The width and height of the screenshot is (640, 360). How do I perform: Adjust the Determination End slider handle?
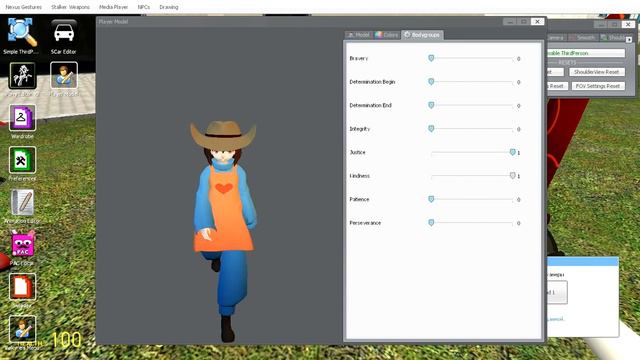431,105
